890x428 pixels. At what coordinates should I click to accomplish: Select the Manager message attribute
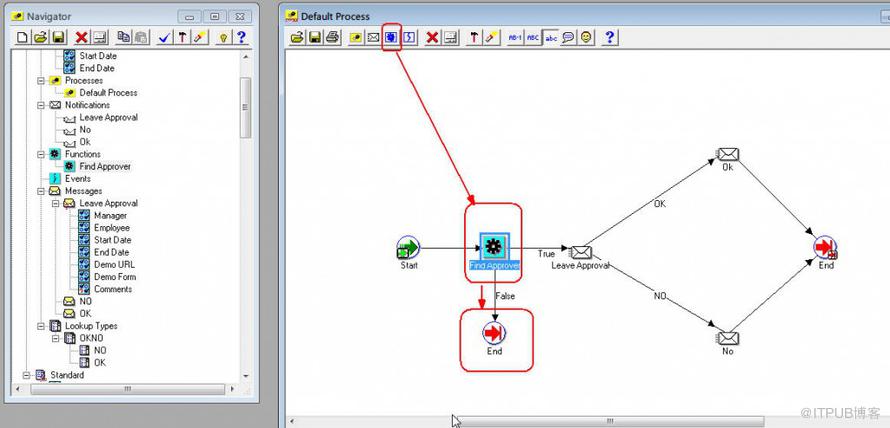[110, 216]
